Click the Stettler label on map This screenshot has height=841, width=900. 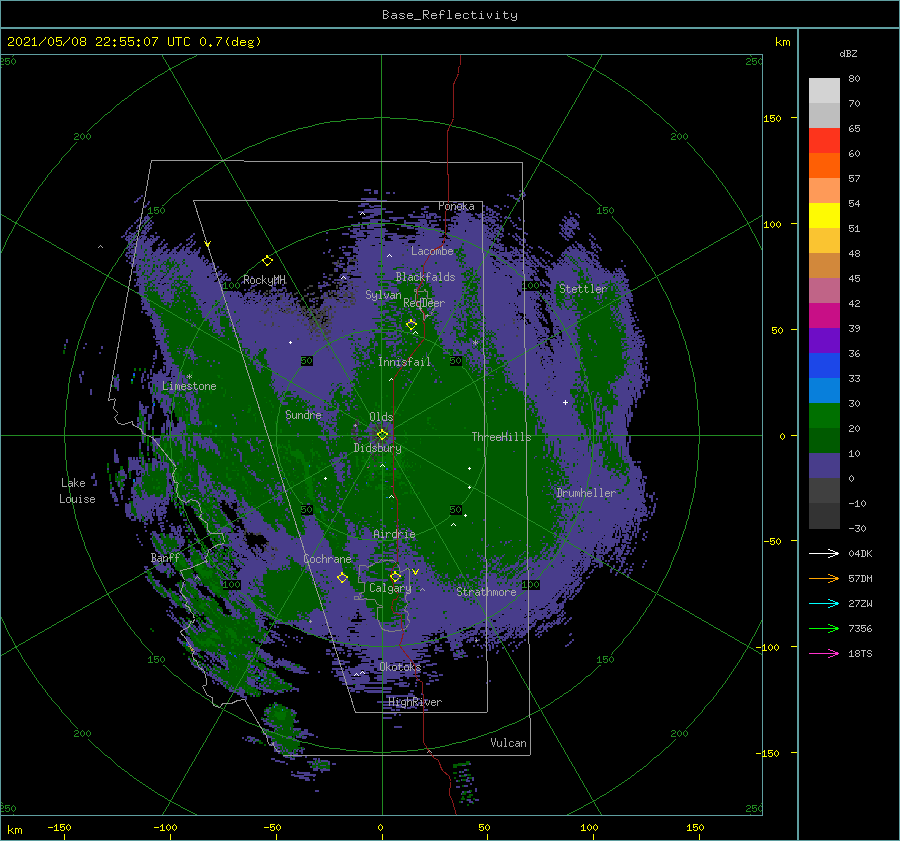click(x=583, y=289)
